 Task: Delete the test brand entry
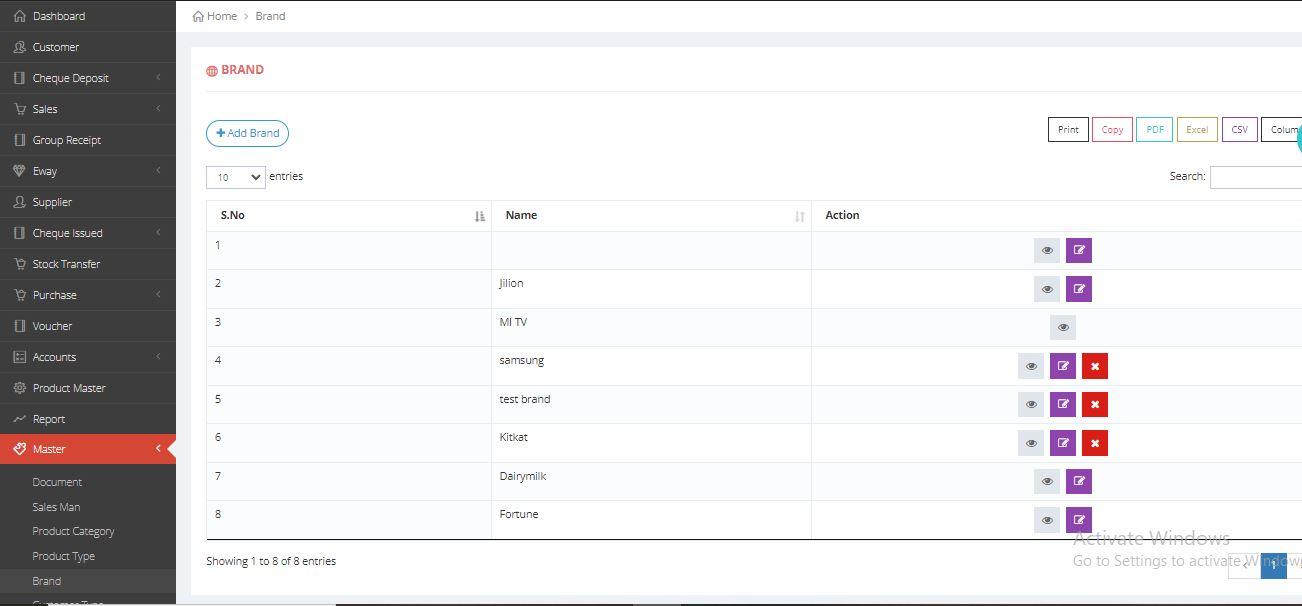1094,404
